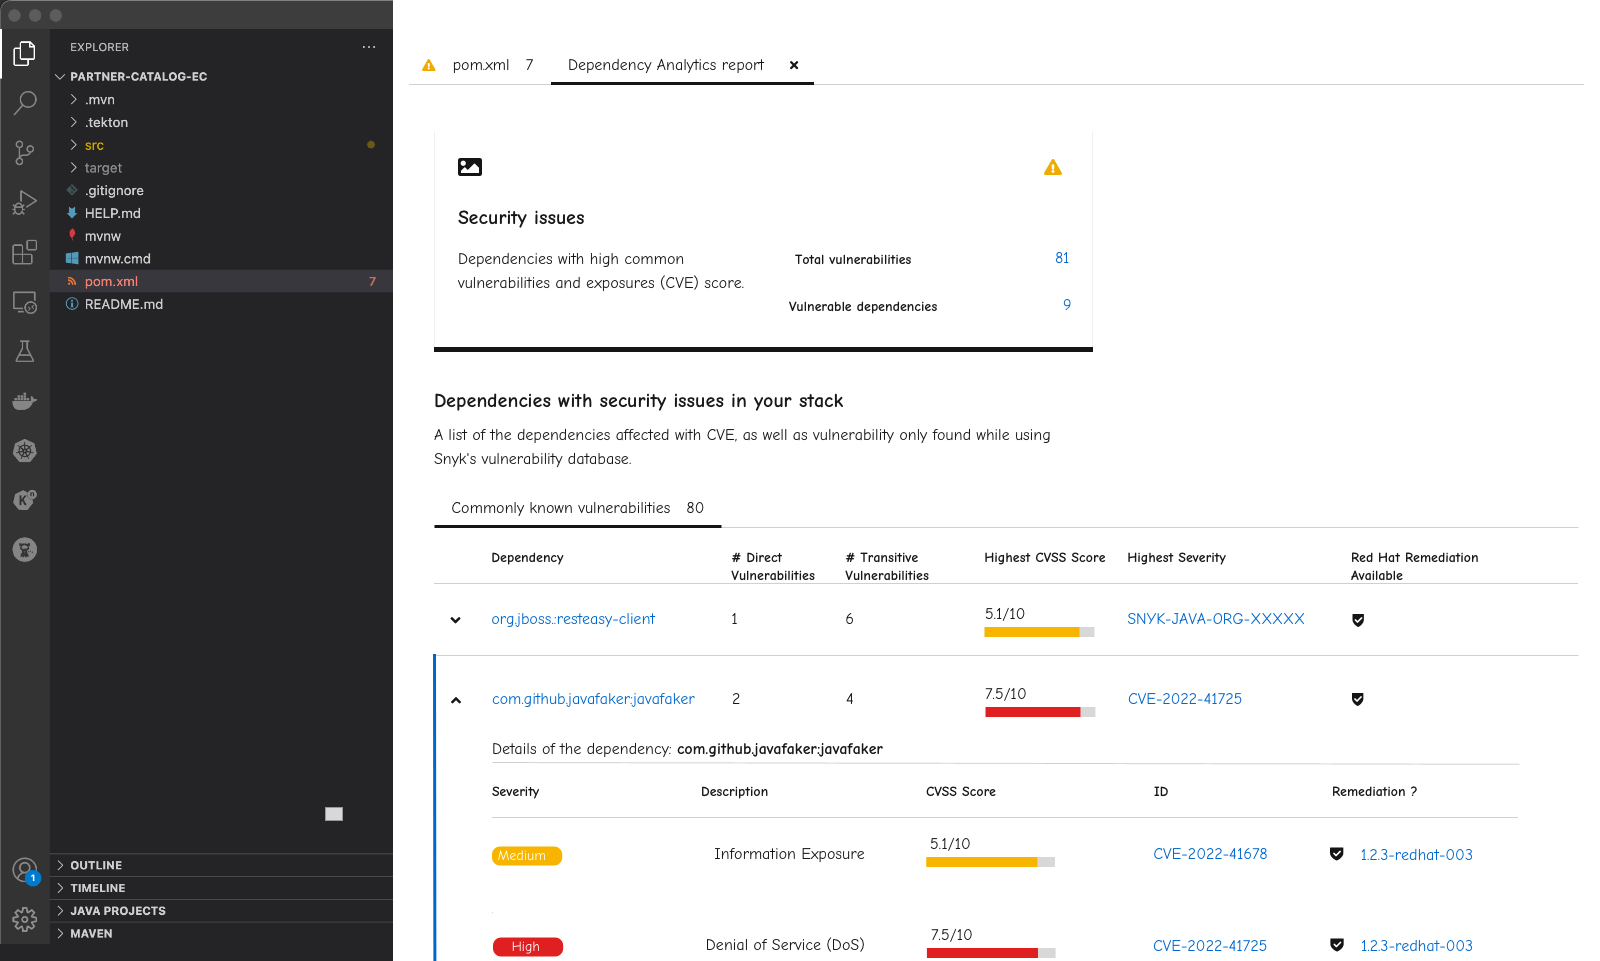This screenshot has width=1600, height=961.
Task: Open the Kubernetes helm wheel icon
Action: click(x=25, y=451)
